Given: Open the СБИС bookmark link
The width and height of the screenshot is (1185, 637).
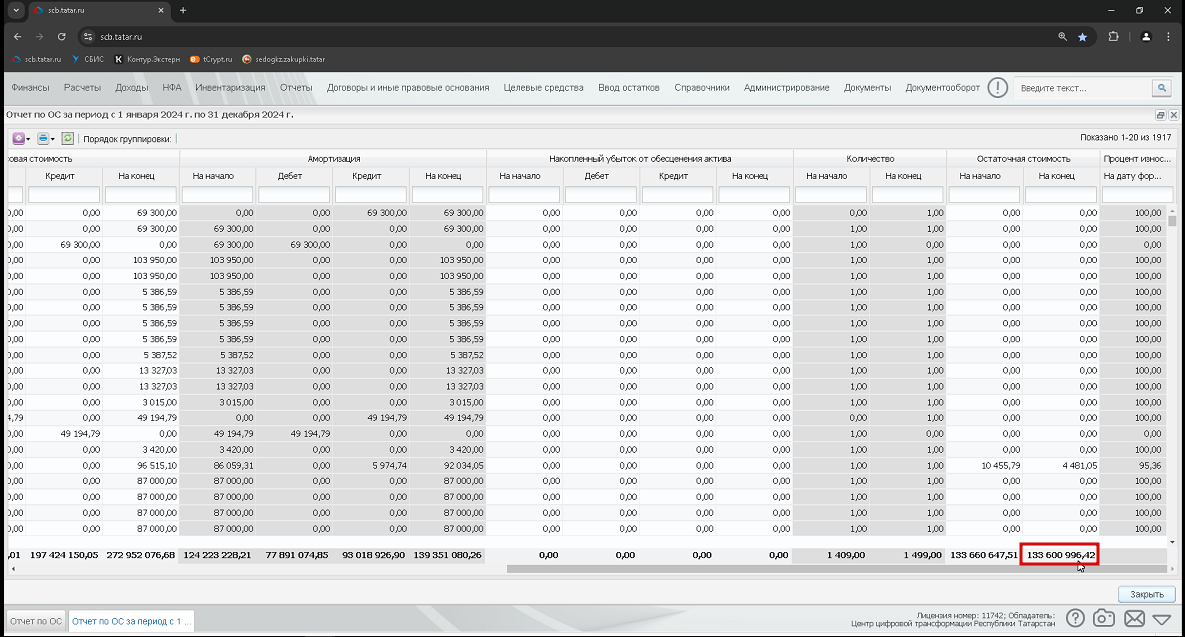Looking at the screenshot, I should click(88, 59).
